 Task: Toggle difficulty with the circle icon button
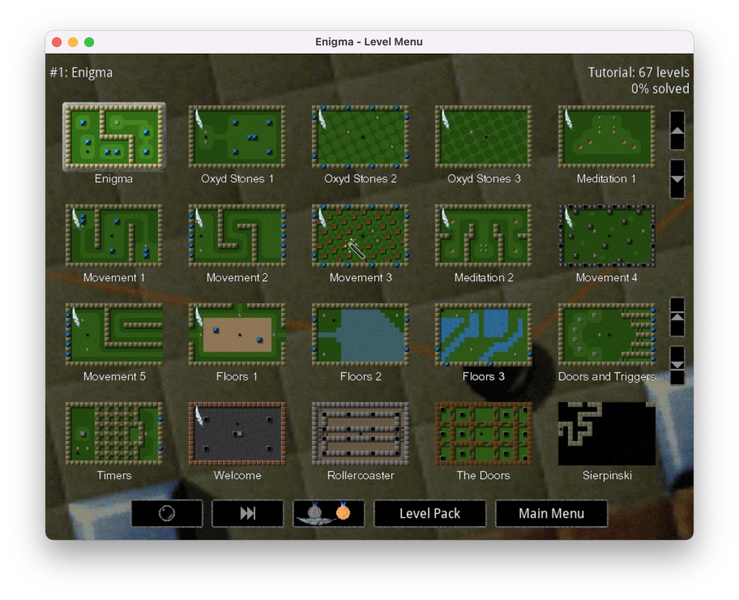(x=167, y=513)
